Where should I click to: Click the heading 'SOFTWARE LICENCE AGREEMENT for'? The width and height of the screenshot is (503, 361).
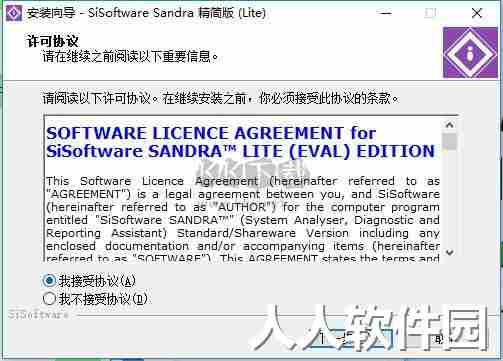tap(211, 133)
